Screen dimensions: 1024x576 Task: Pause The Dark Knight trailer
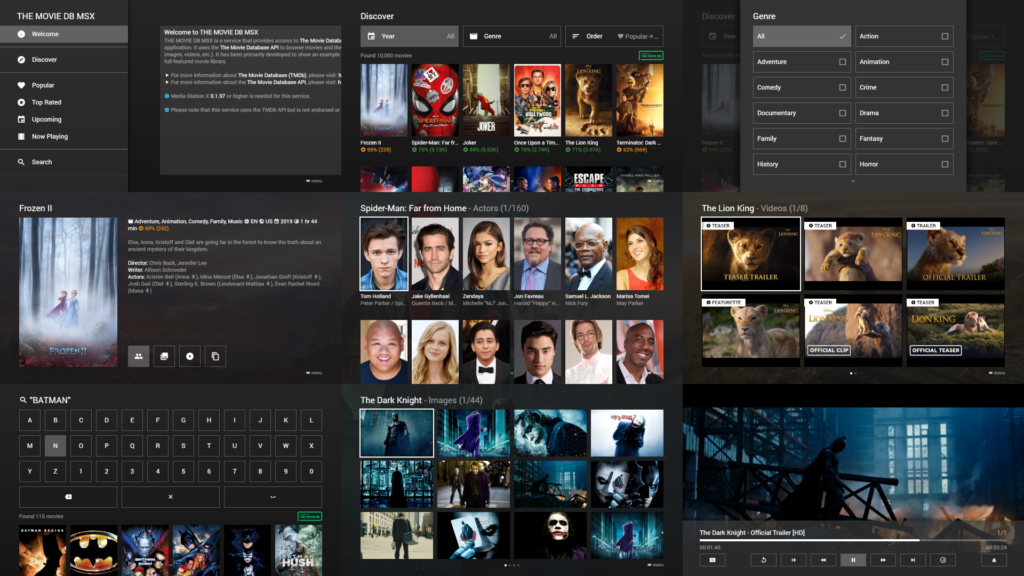(x=853, y=560)
